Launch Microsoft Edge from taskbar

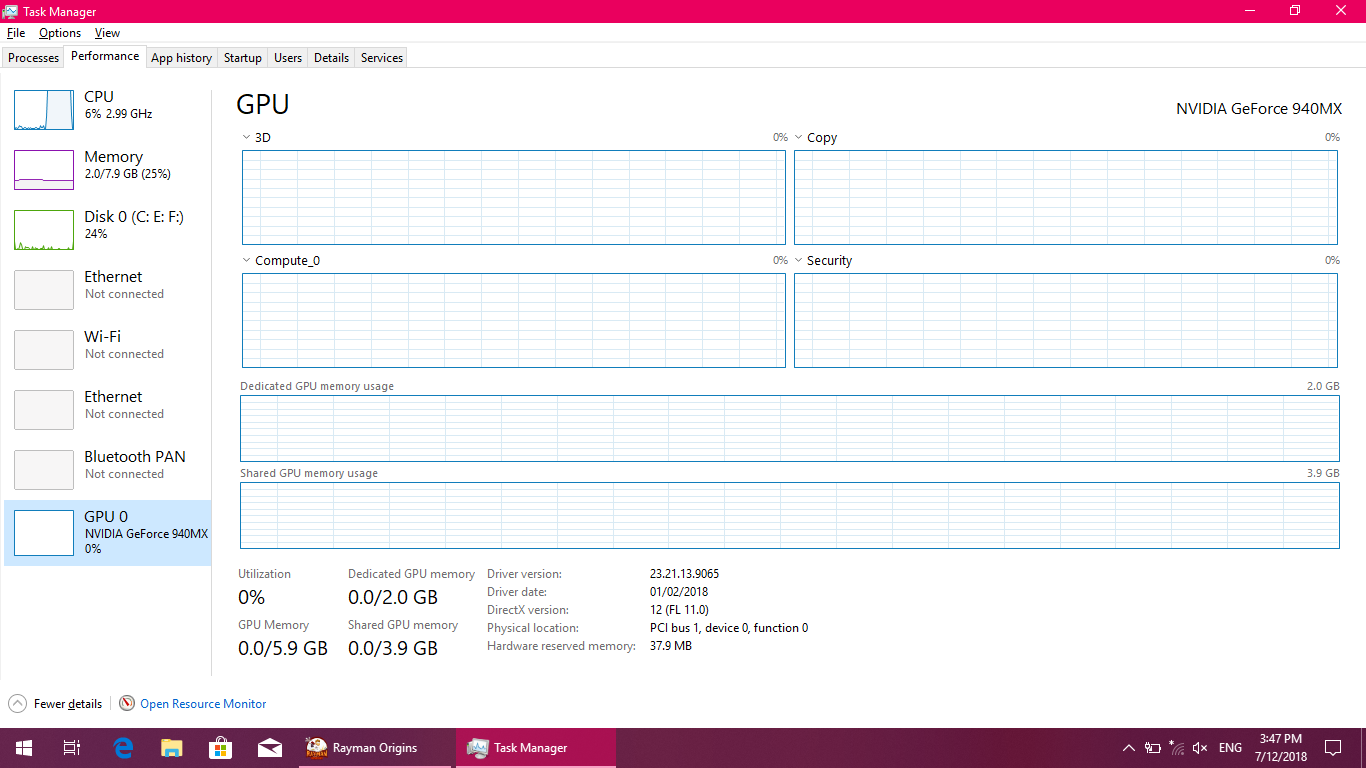click(x=123, y=748)
